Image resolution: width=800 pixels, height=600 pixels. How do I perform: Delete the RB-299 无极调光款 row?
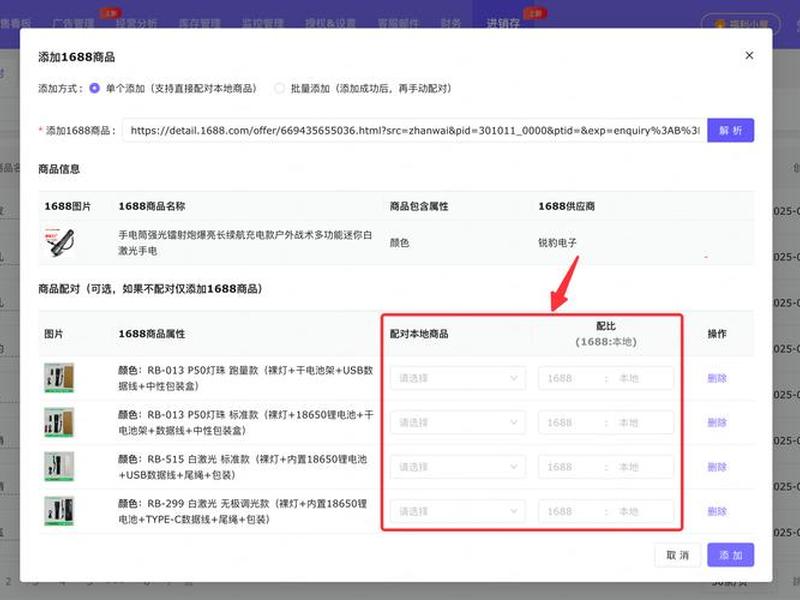[717, 511]
